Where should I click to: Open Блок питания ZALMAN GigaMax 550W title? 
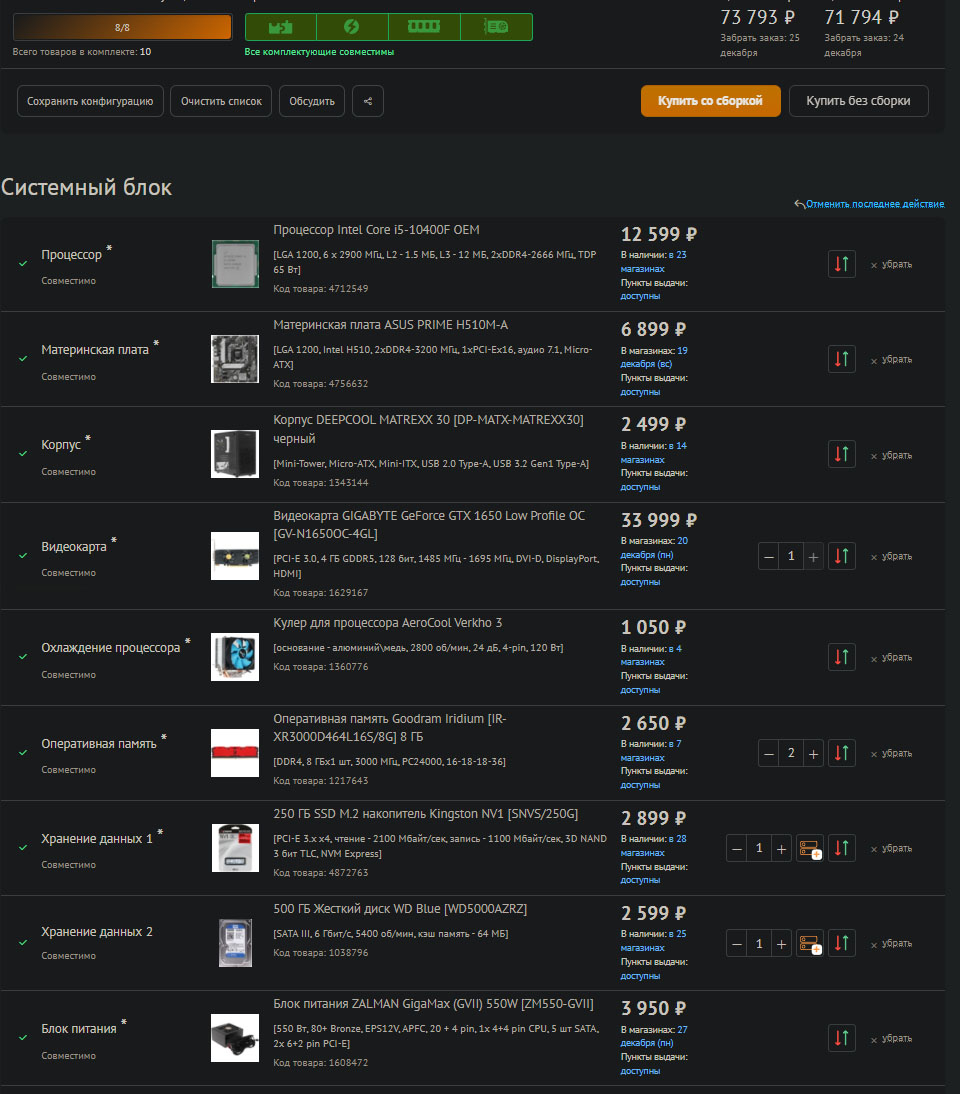click(433, 1004)
